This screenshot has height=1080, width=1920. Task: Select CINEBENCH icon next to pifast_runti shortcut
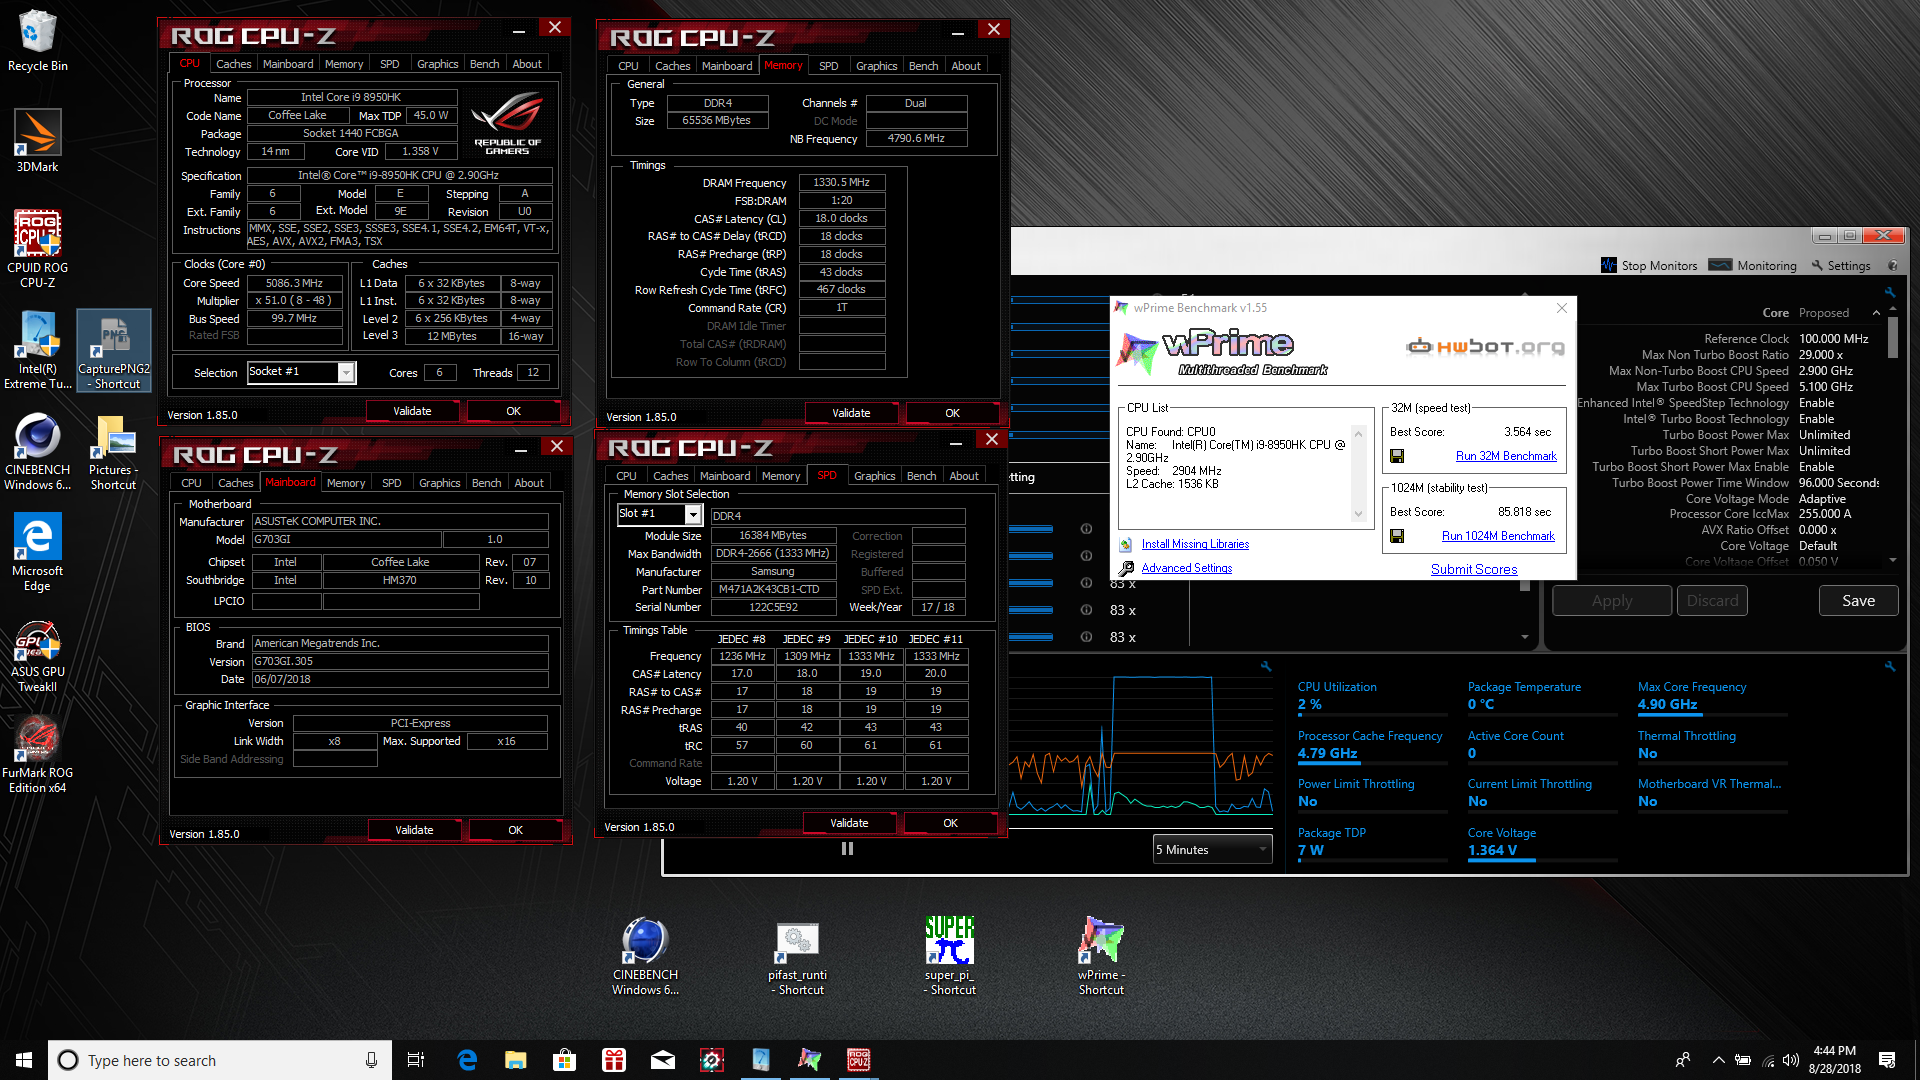[645, 956]
